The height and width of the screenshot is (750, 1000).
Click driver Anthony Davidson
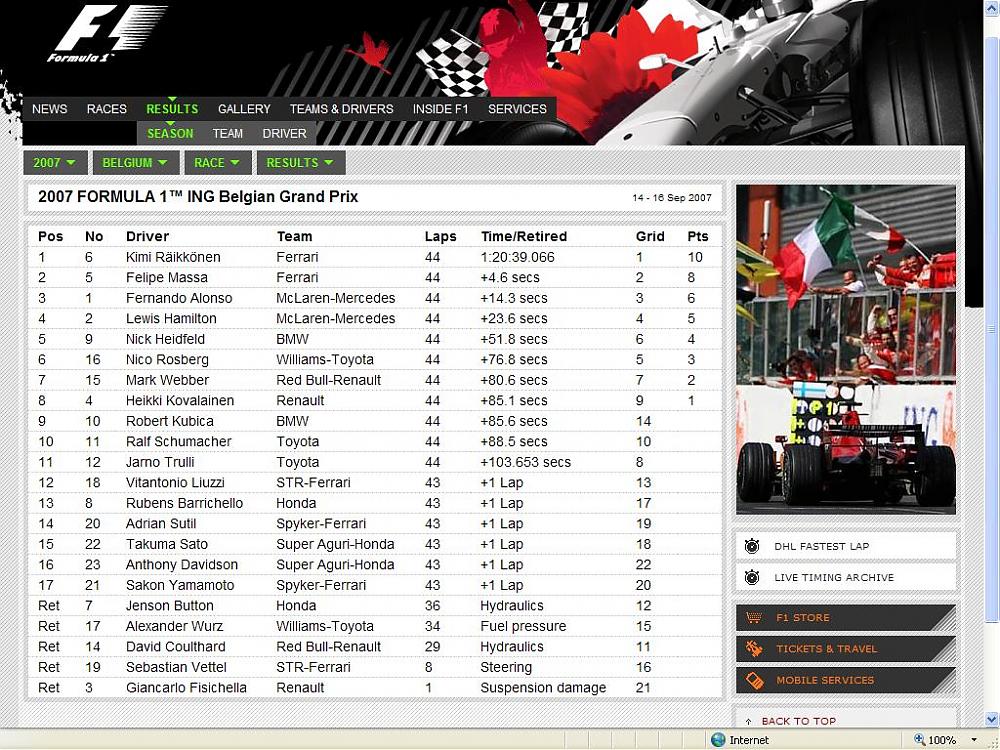pos(182,564)
